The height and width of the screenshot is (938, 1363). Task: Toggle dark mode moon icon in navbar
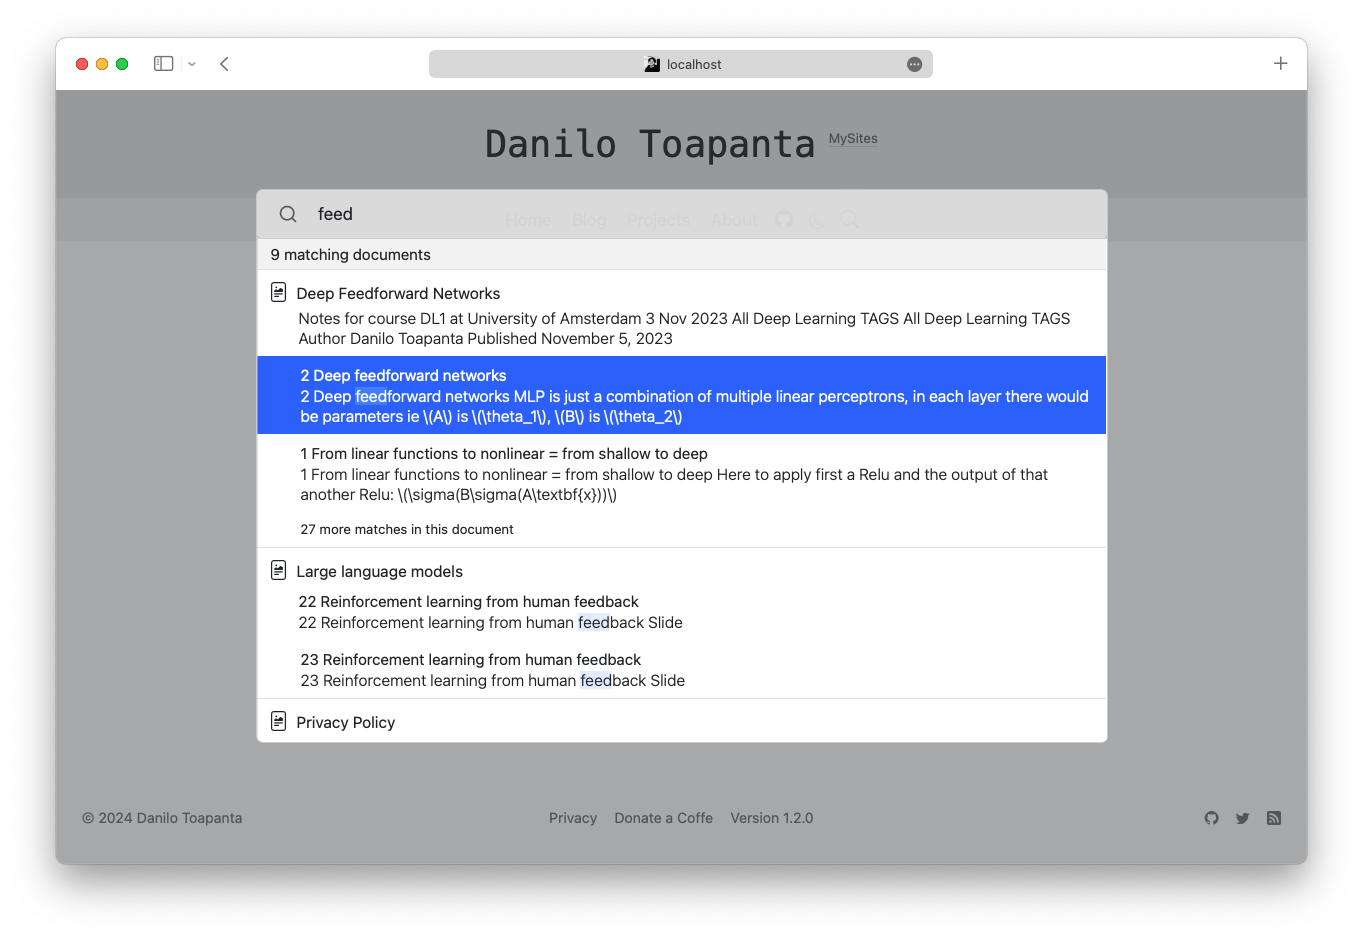tap(817, 220)
